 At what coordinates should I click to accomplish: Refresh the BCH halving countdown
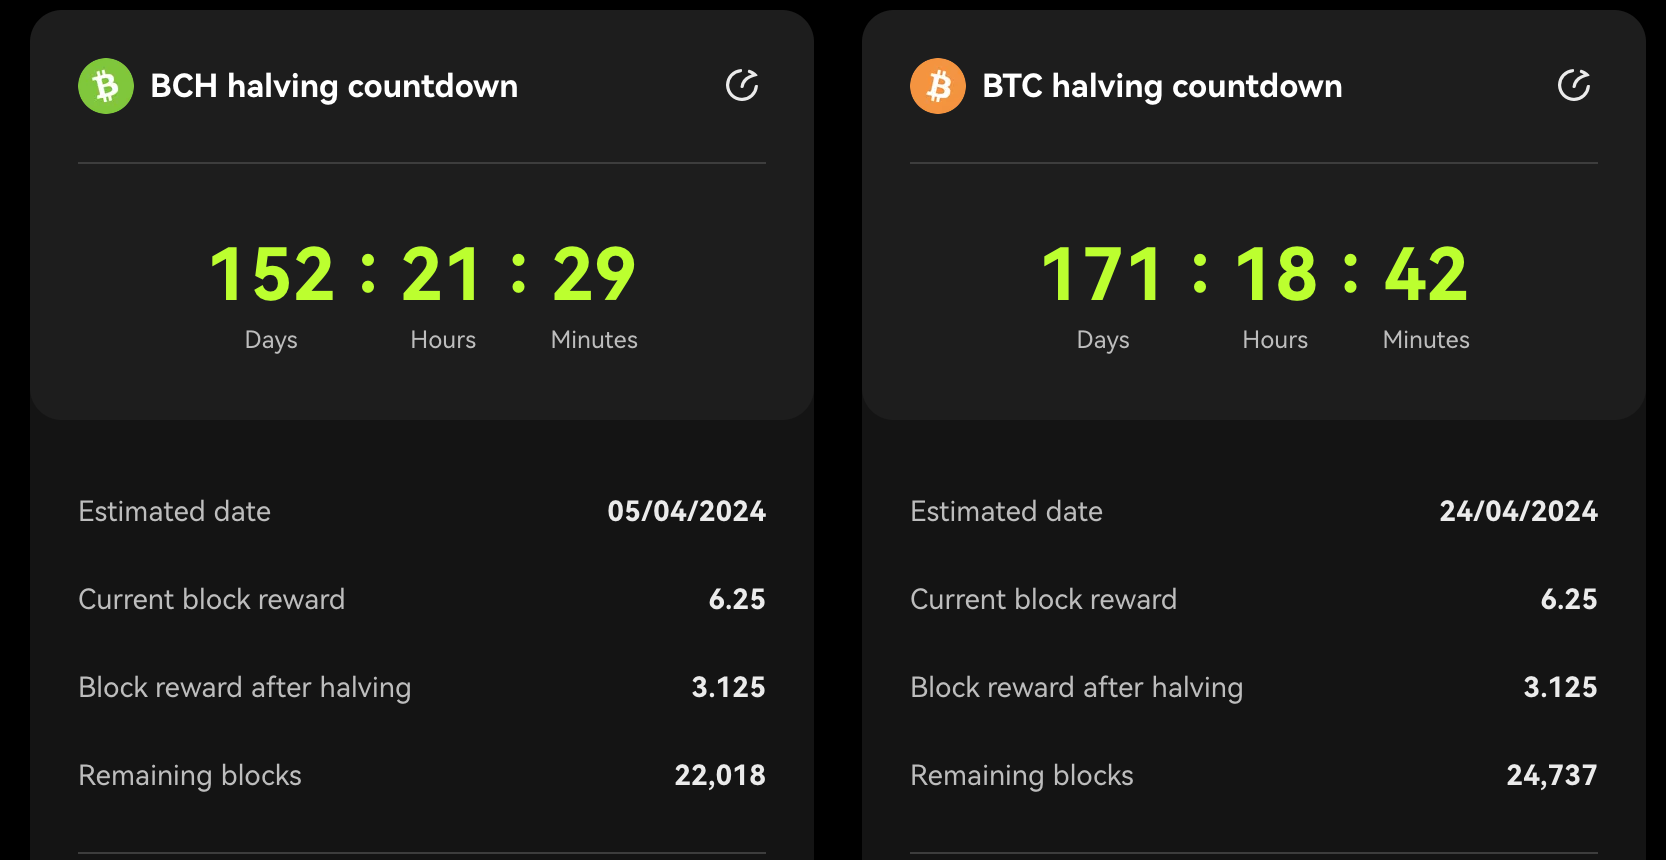(742, 86)
